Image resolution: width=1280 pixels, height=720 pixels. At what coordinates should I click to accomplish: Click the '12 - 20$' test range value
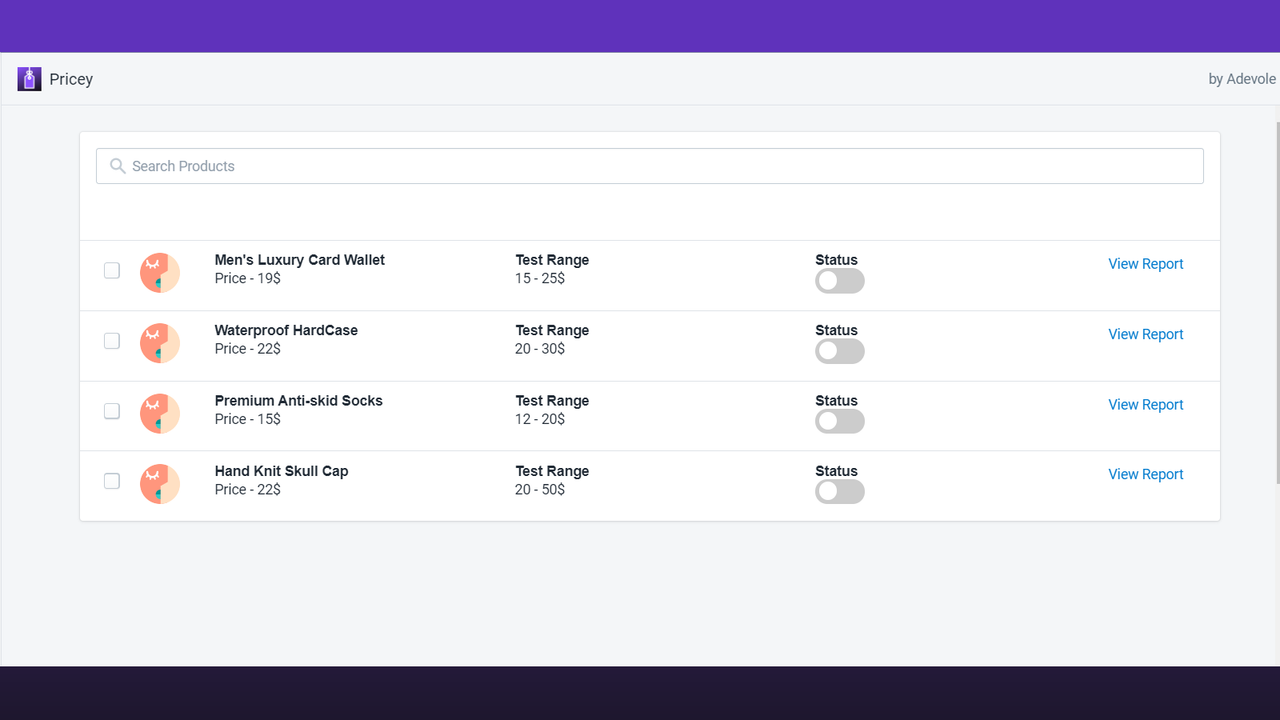(x=540, y=419)
